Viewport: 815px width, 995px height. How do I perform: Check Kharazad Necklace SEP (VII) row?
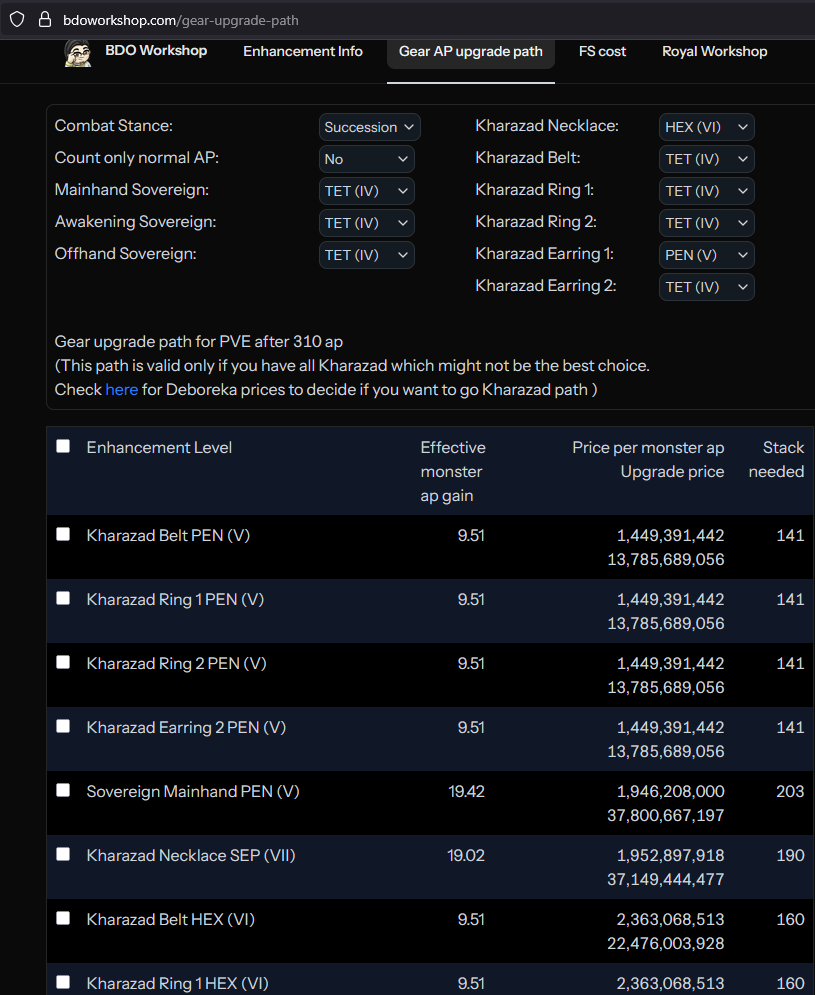click(63, 854)
